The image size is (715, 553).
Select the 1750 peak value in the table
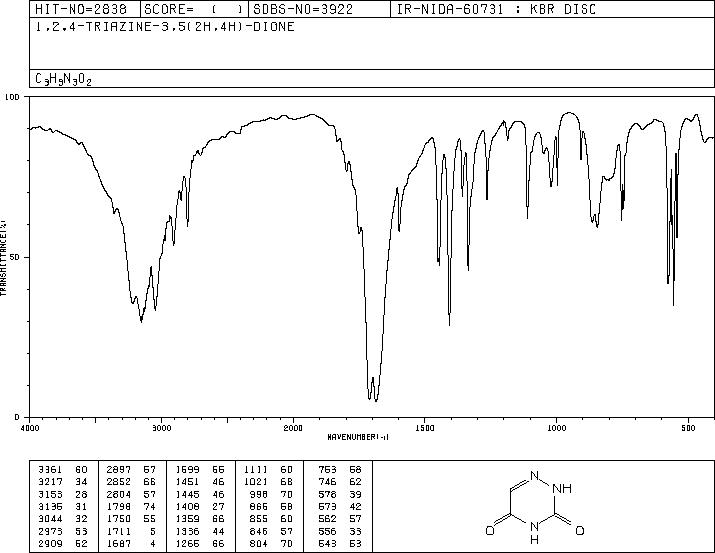[119, 519]
